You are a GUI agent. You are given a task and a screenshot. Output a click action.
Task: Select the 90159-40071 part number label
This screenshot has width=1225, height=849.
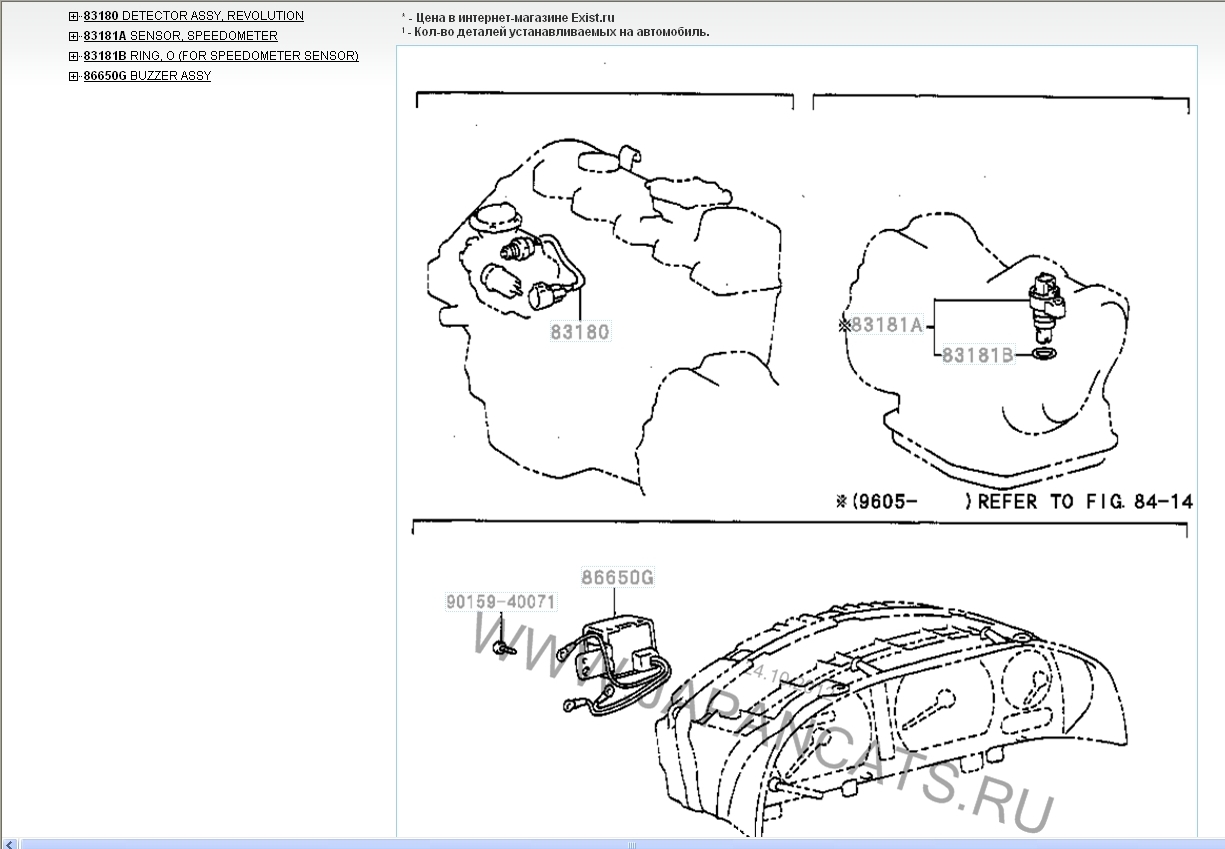click(500, 602)
